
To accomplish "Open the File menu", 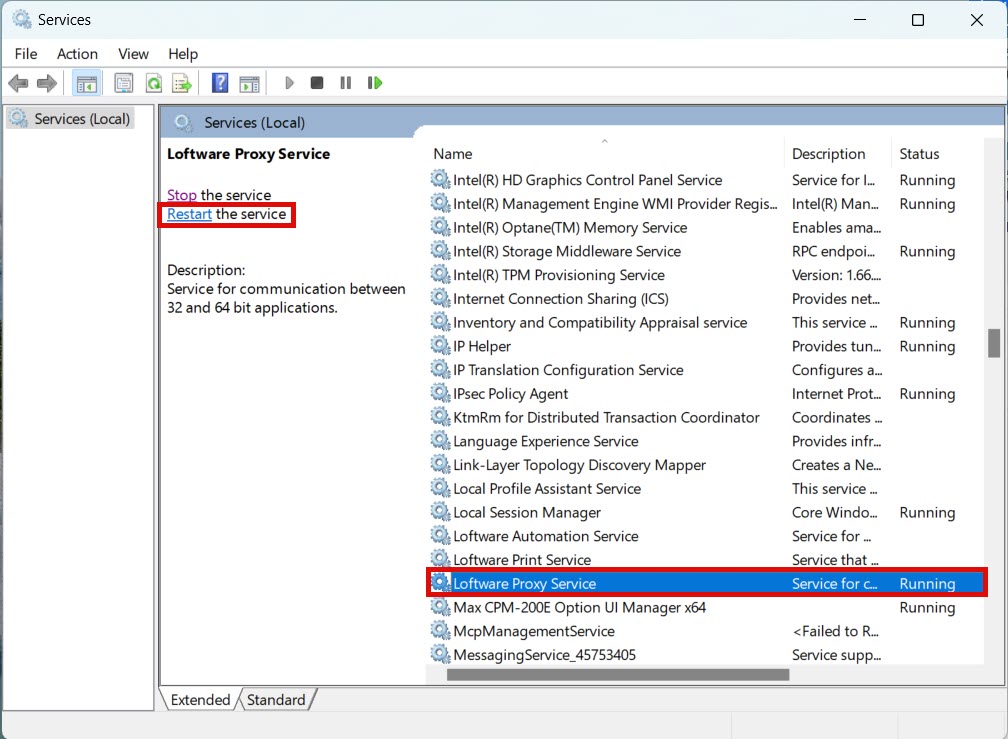I will point(26,54).
